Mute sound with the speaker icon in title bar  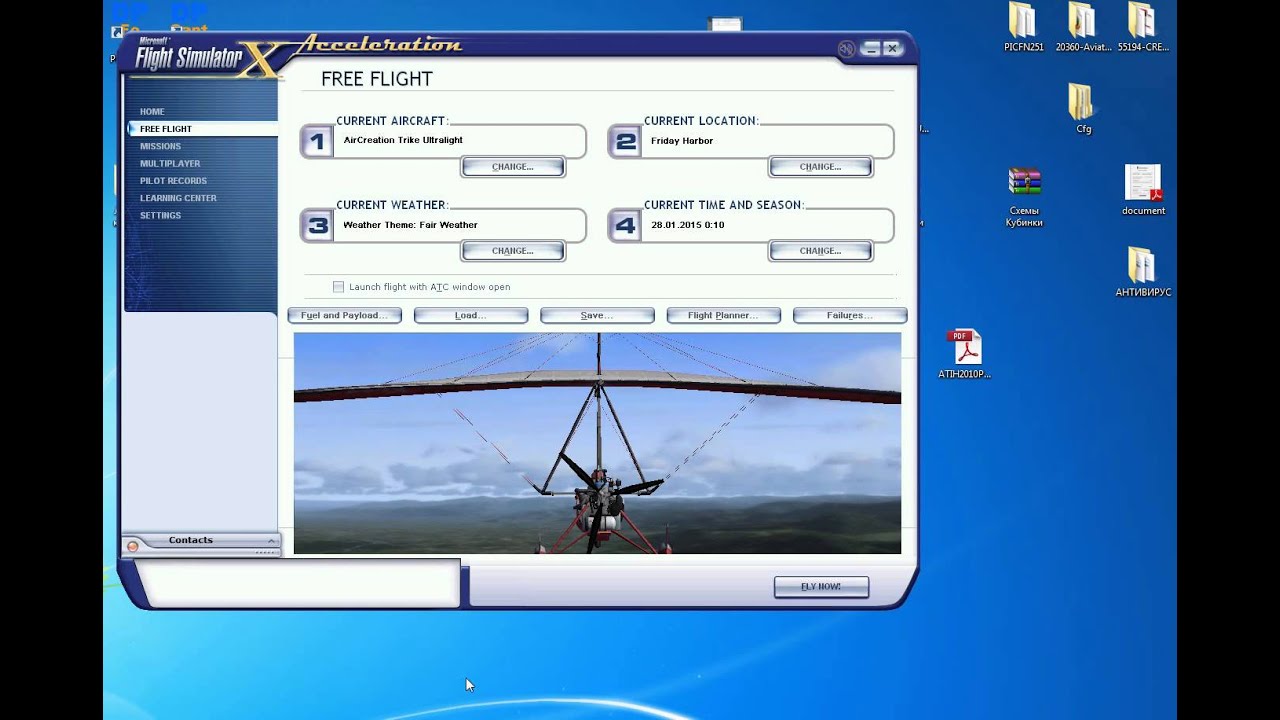coord(846,48)
